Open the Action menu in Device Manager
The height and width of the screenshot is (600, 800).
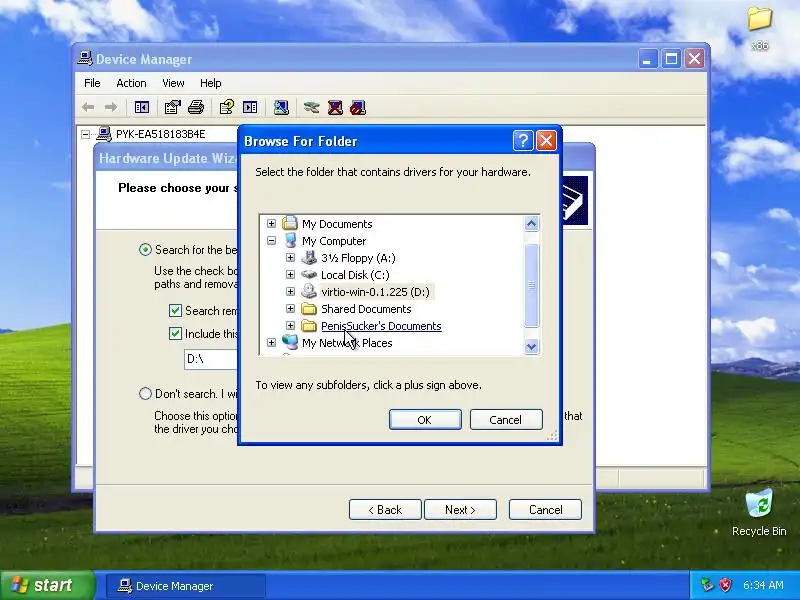coord(131,83)
